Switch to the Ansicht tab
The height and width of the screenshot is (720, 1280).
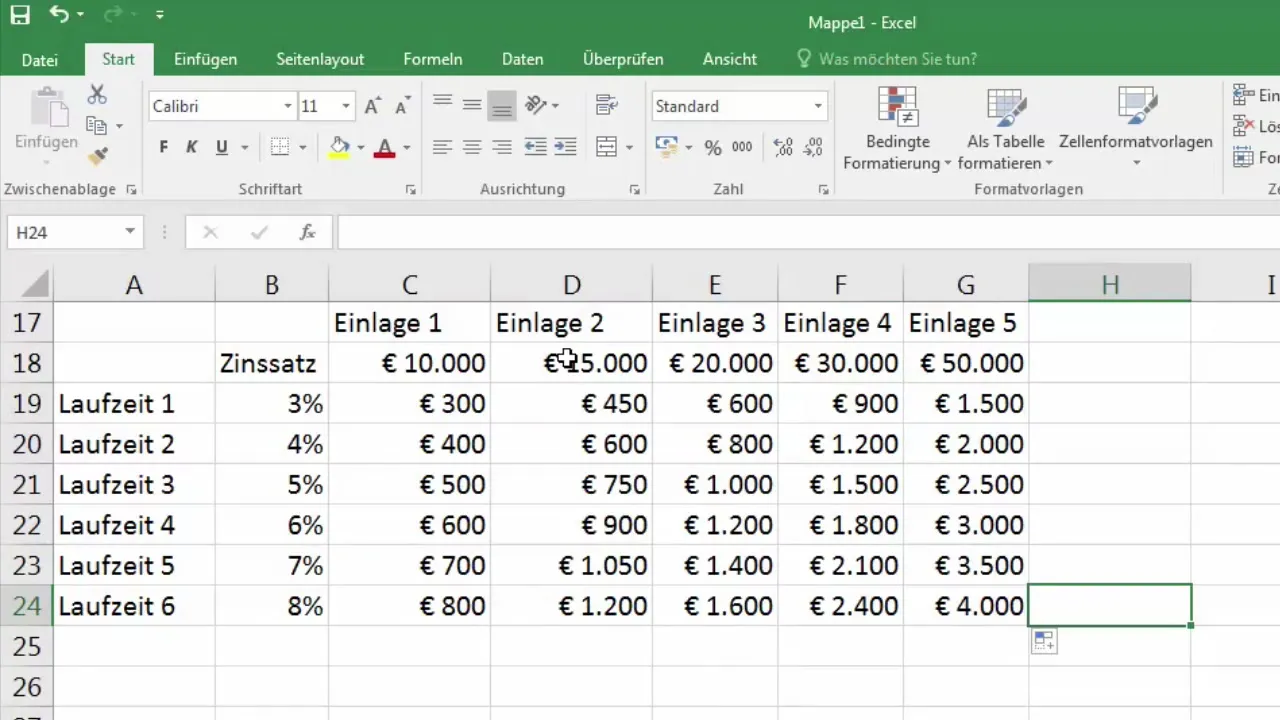730,59
